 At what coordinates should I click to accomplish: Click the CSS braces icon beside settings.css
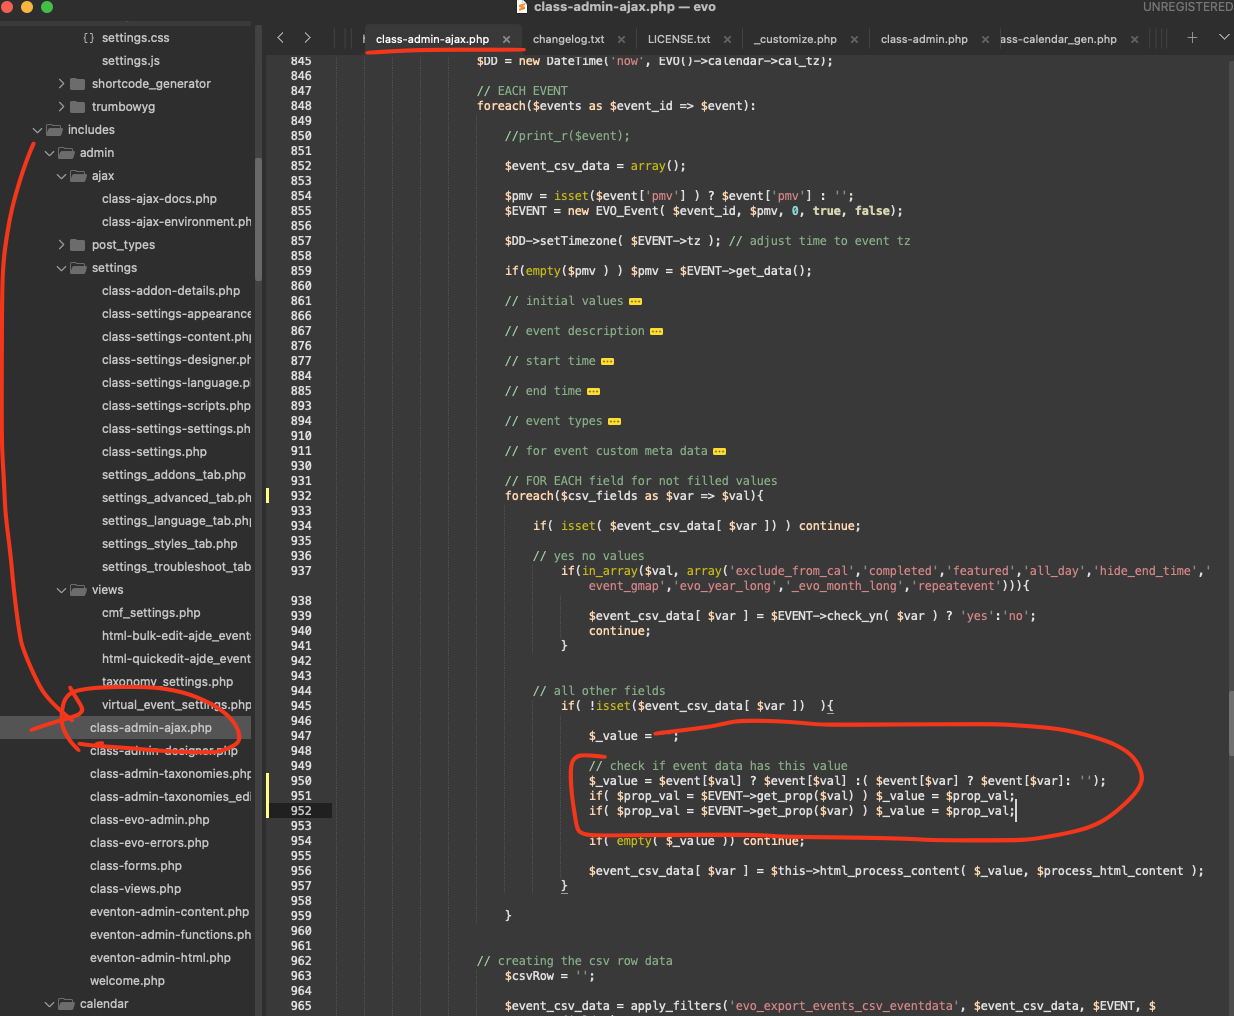89,38
